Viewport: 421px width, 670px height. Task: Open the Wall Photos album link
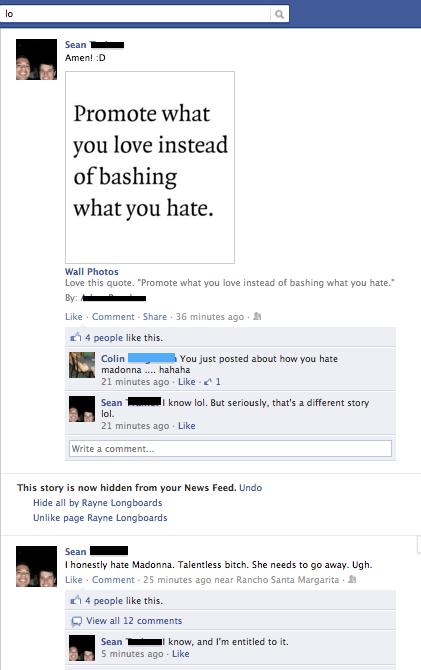(91, 272)
